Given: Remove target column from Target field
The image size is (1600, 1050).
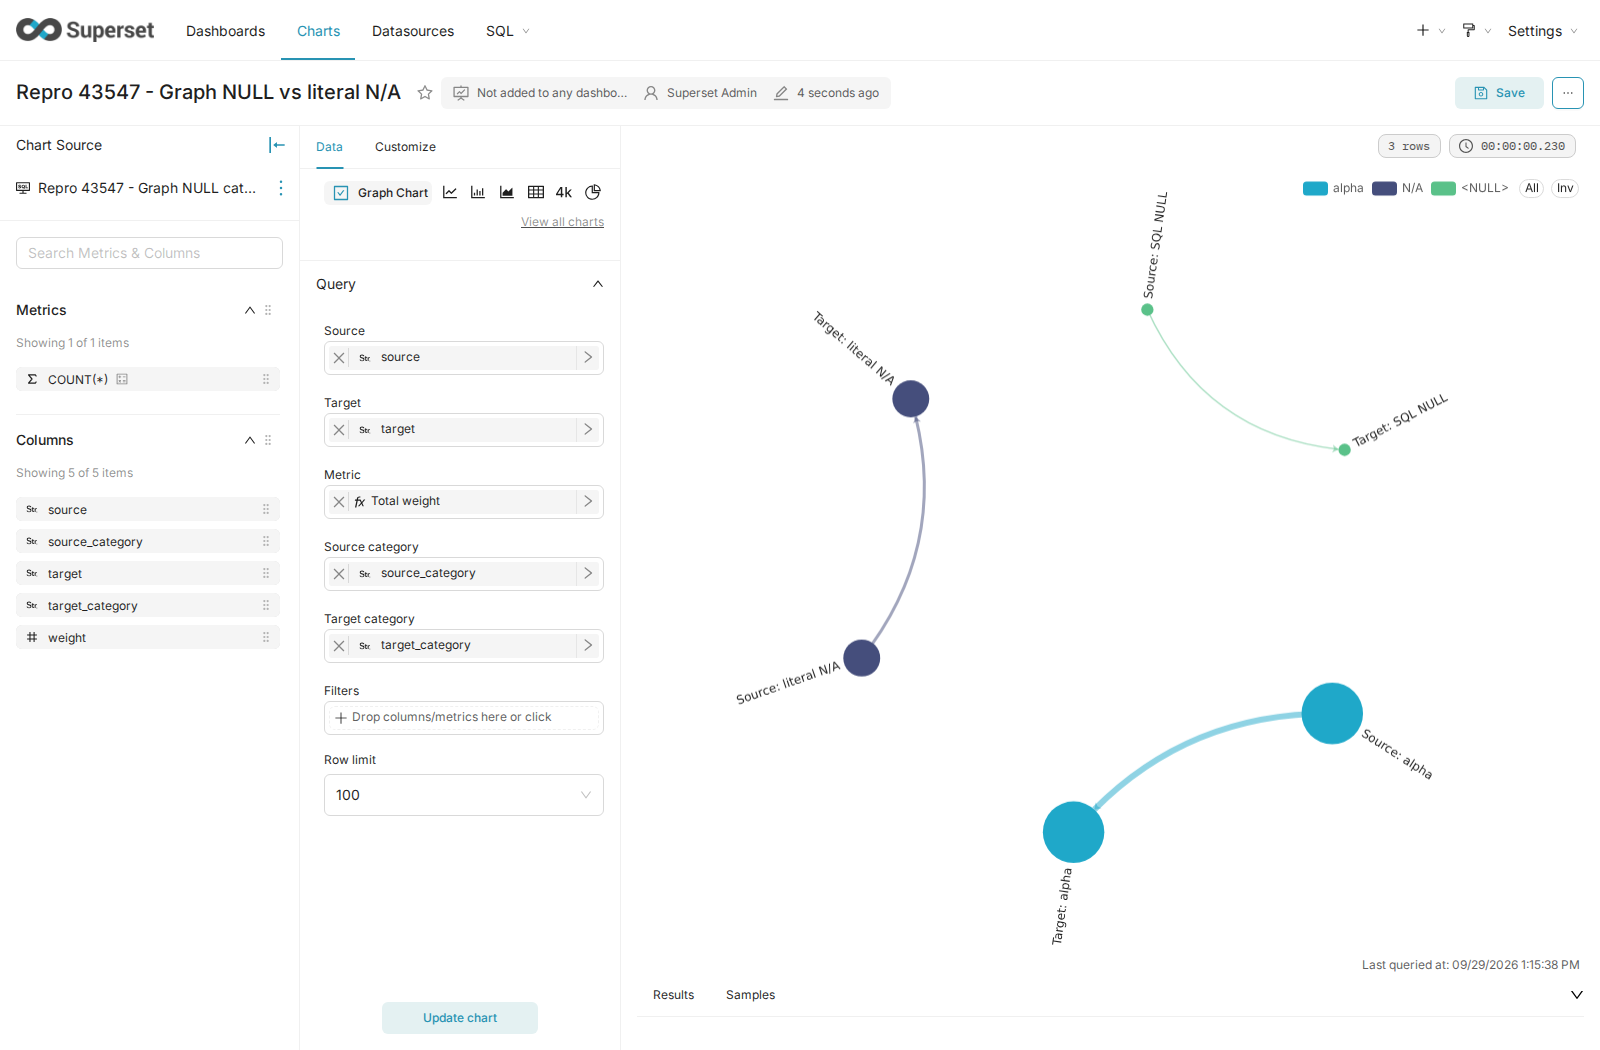Looking at the screenshot, I should 339,429.
